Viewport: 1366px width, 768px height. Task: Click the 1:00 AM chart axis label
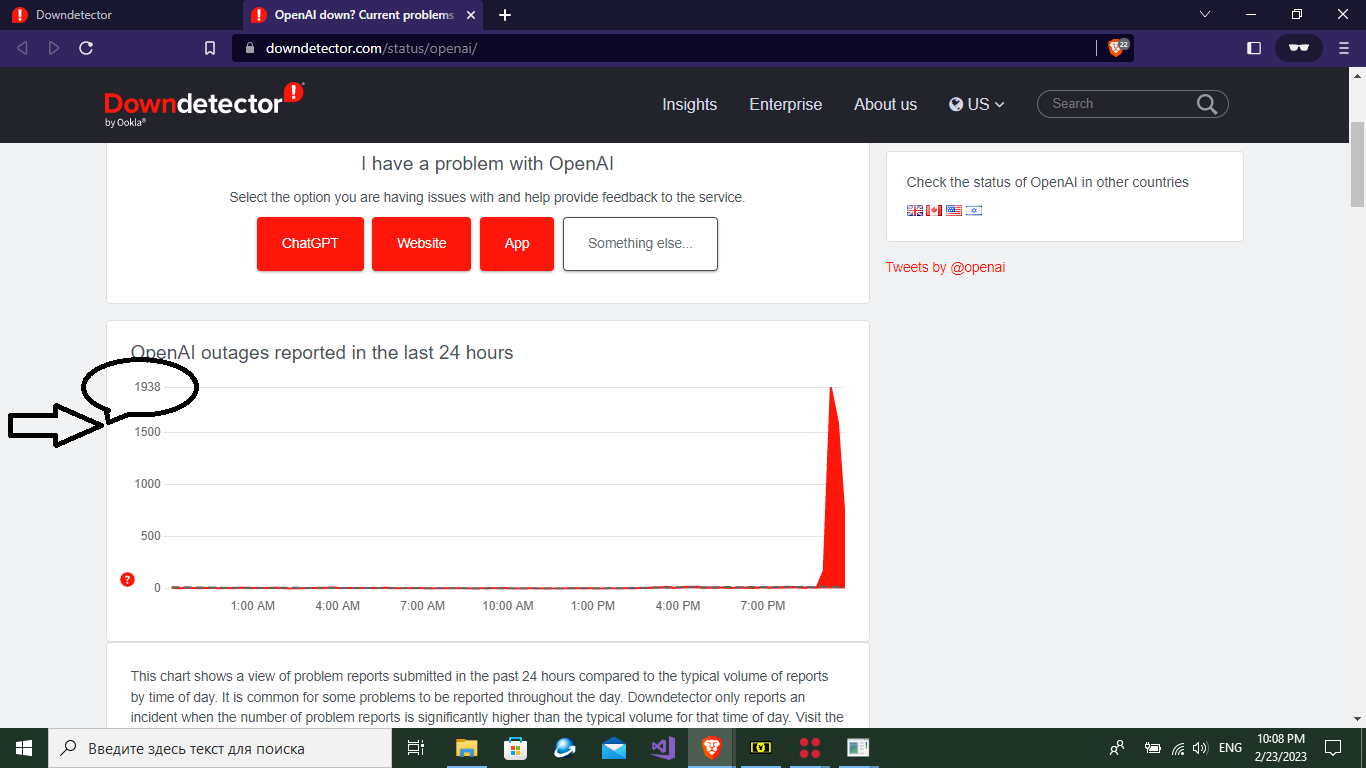click(253, 606)
